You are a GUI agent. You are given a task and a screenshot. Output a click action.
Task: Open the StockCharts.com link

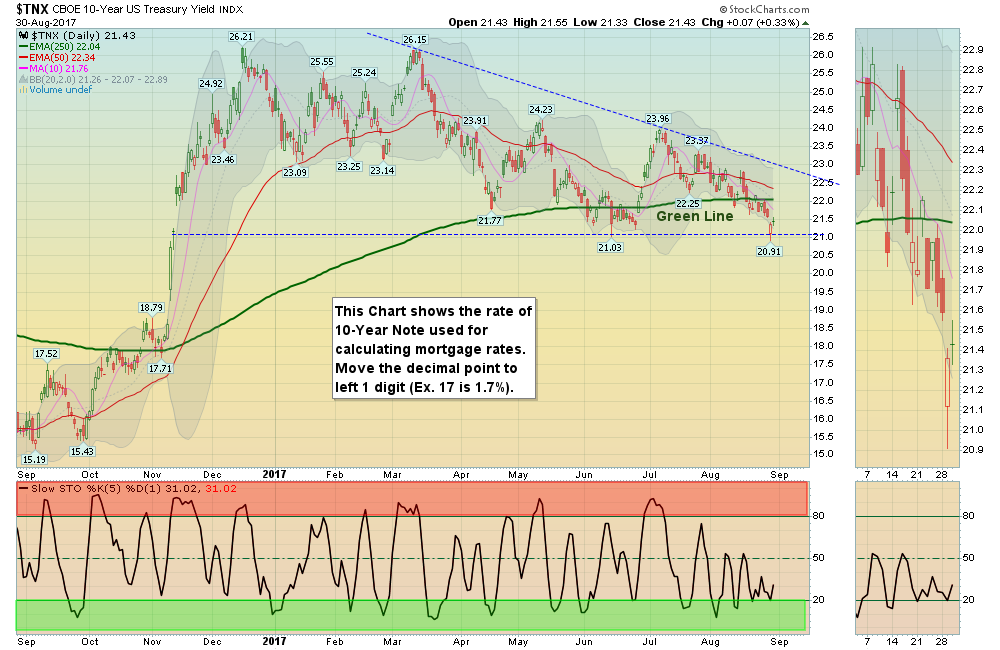coord(764,10)
